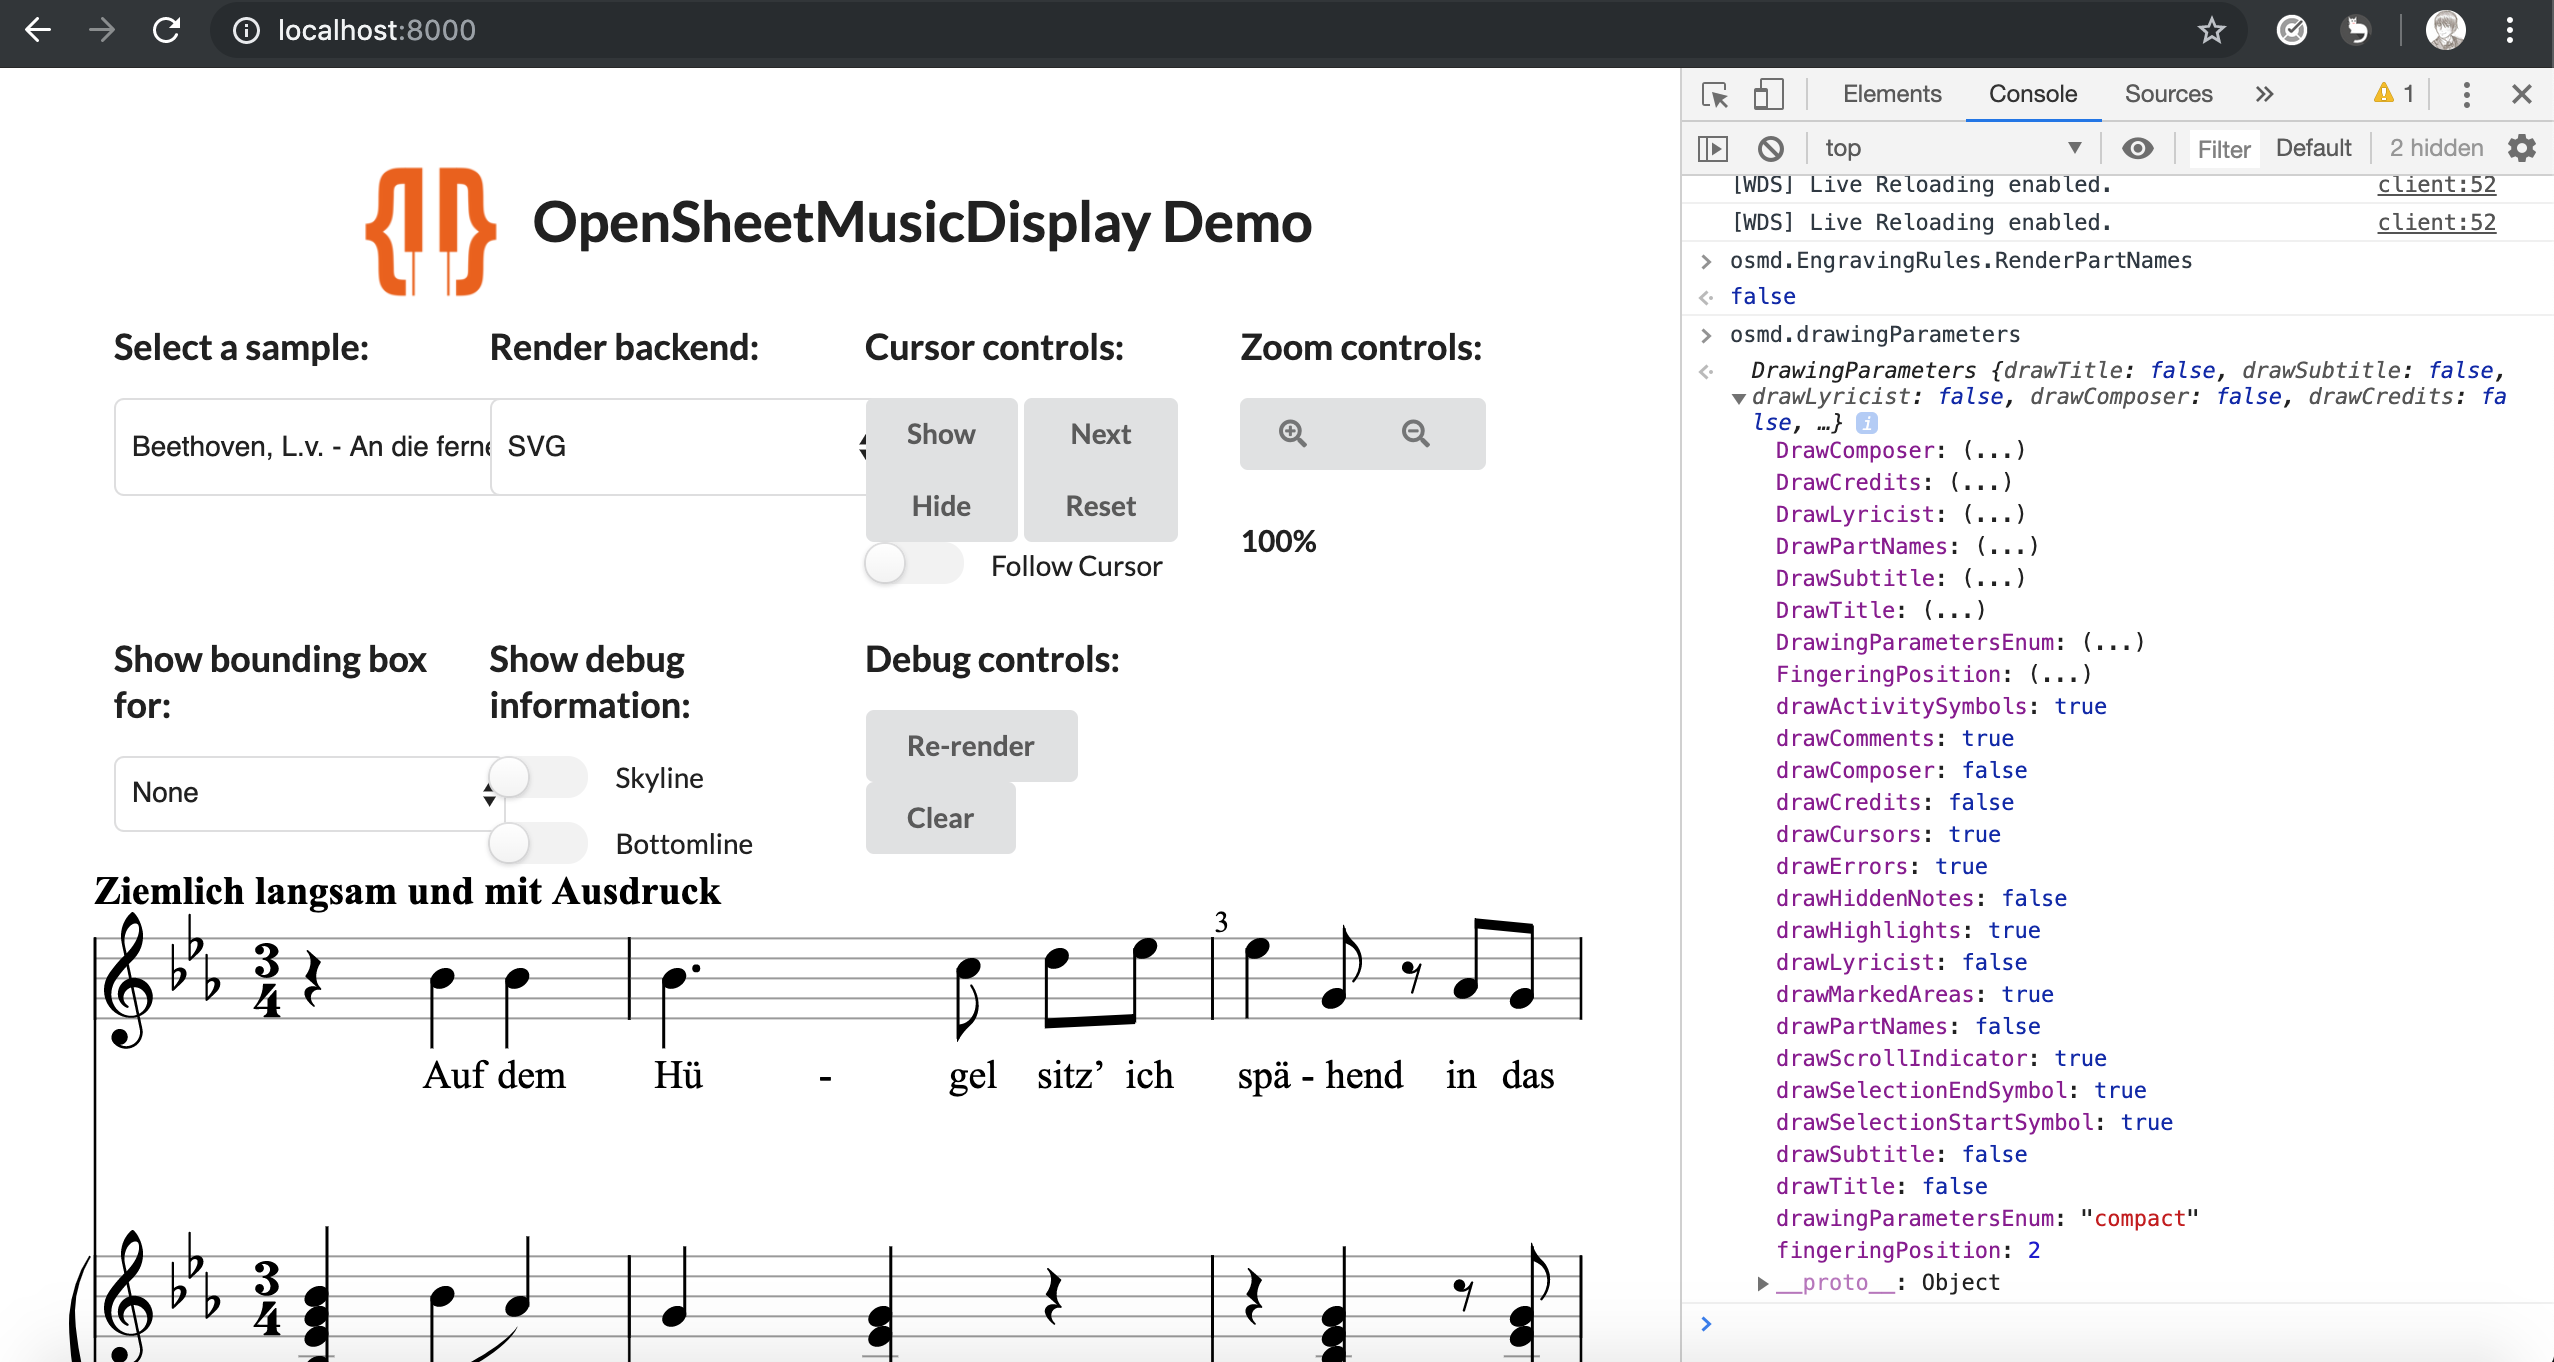Click the Re-render button
The width and height of the screenshot is (2554, 1362).
pos(969,745)
